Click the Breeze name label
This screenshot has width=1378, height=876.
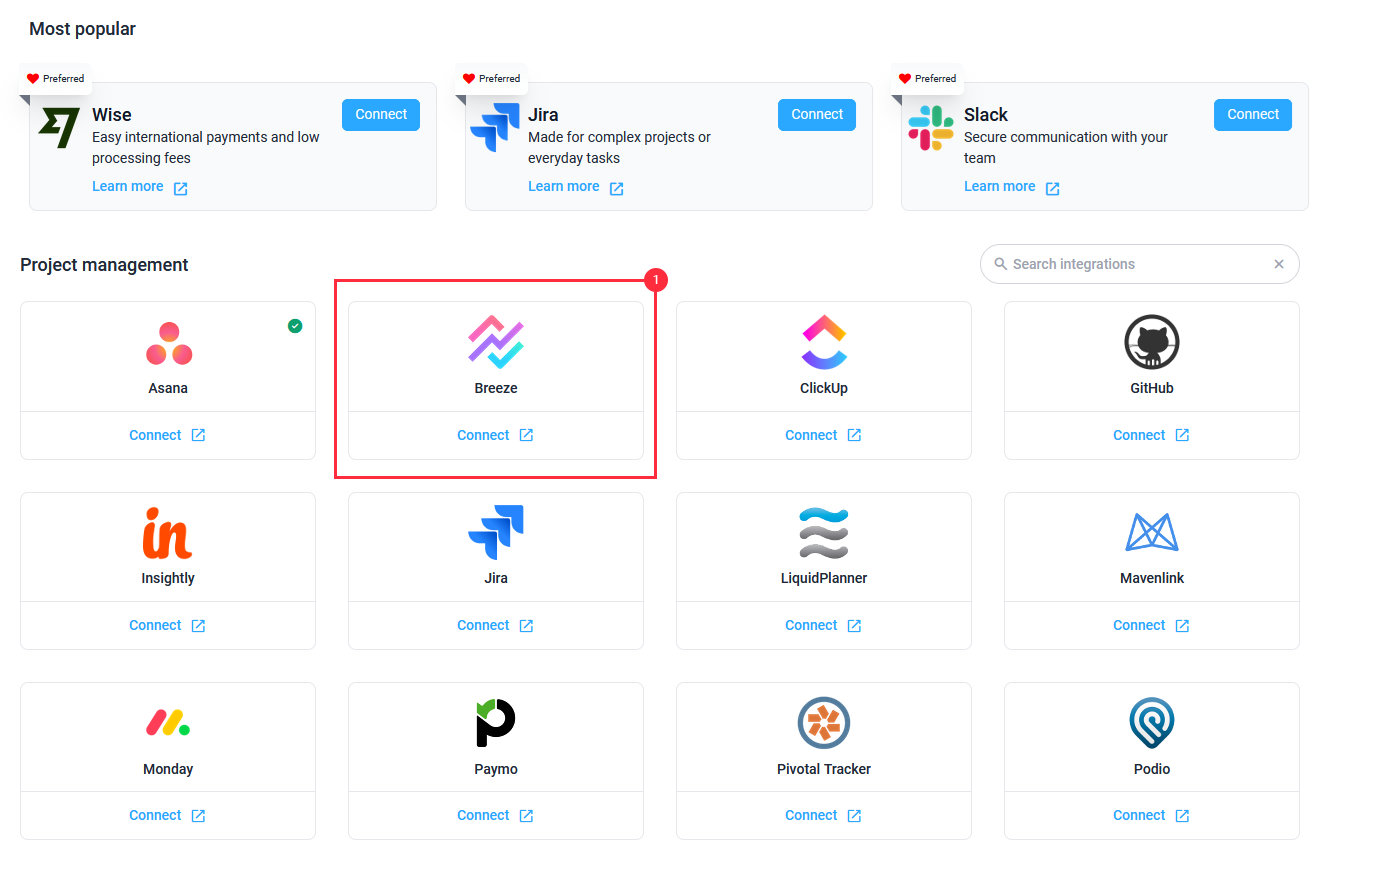pos(496,388)
